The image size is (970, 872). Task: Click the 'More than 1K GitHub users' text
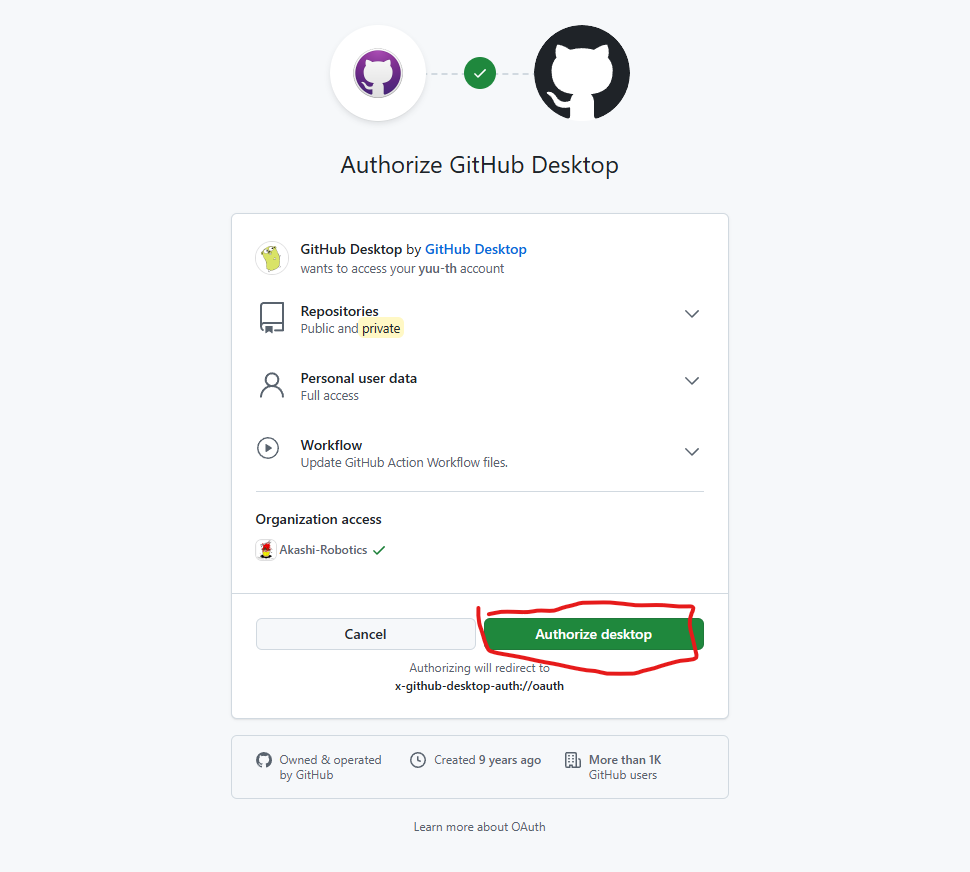[625, 767]
